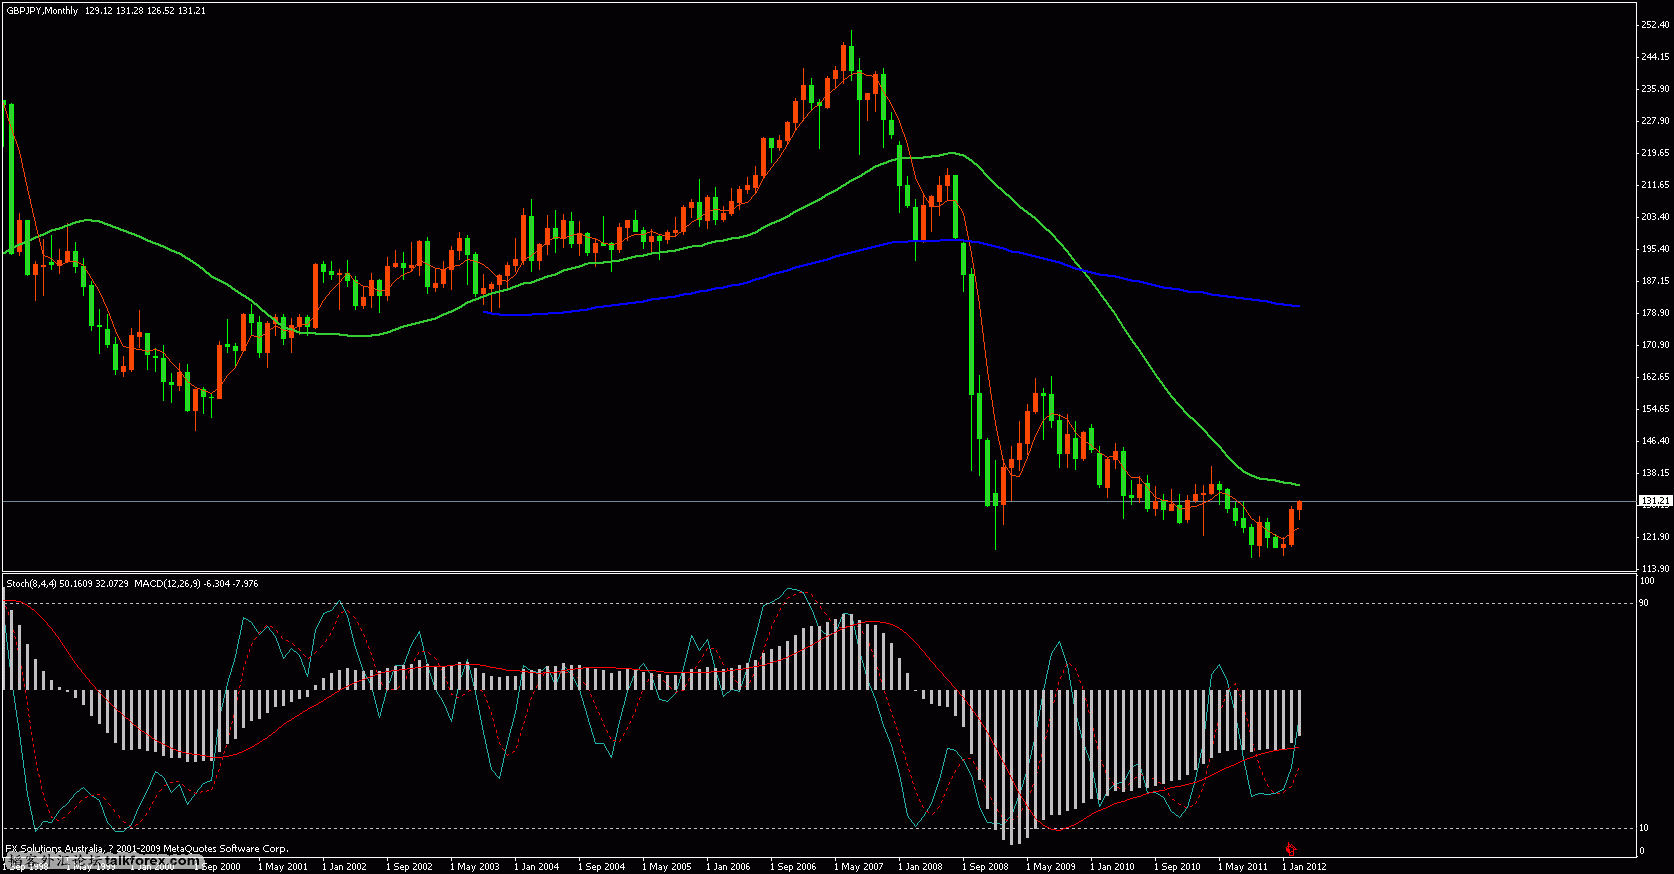The height and width of the screenshot is (874, 1674).
Task: Click the 1 Jan 2010 date label
Action: (x=1112, y=867)
